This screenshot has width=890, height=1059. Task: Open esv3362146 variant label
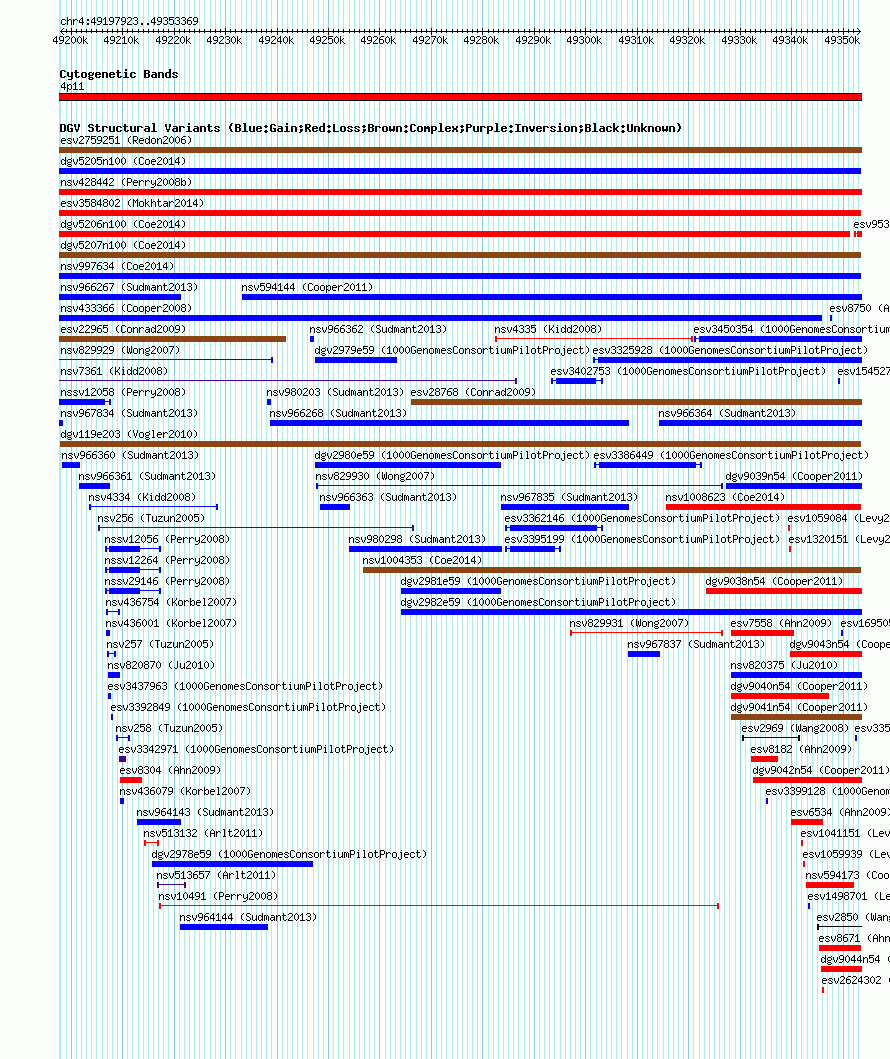pyautogui.click(x=642, y=517)
